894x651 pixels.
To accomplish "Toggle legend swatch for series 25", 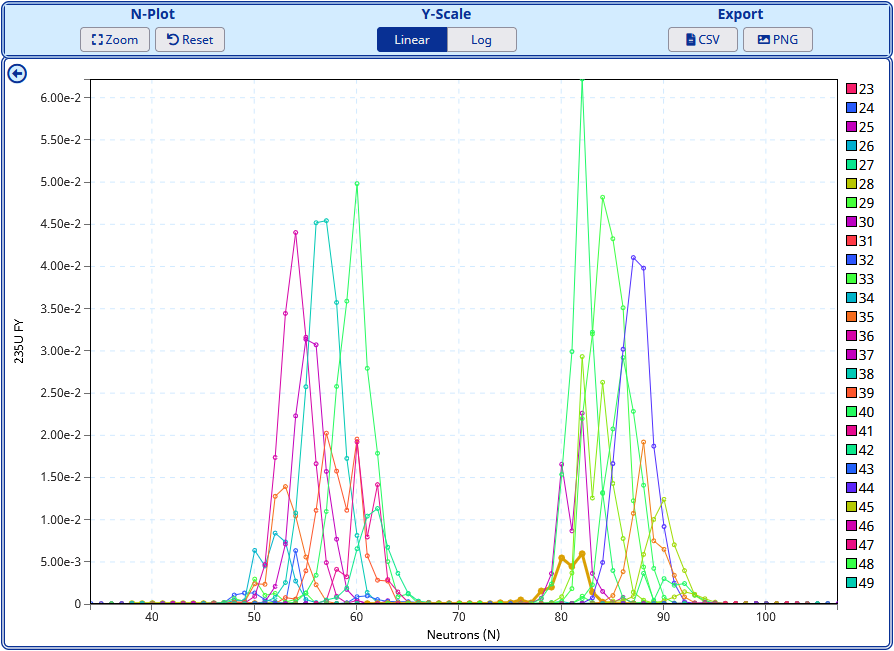I will [851, 127].
